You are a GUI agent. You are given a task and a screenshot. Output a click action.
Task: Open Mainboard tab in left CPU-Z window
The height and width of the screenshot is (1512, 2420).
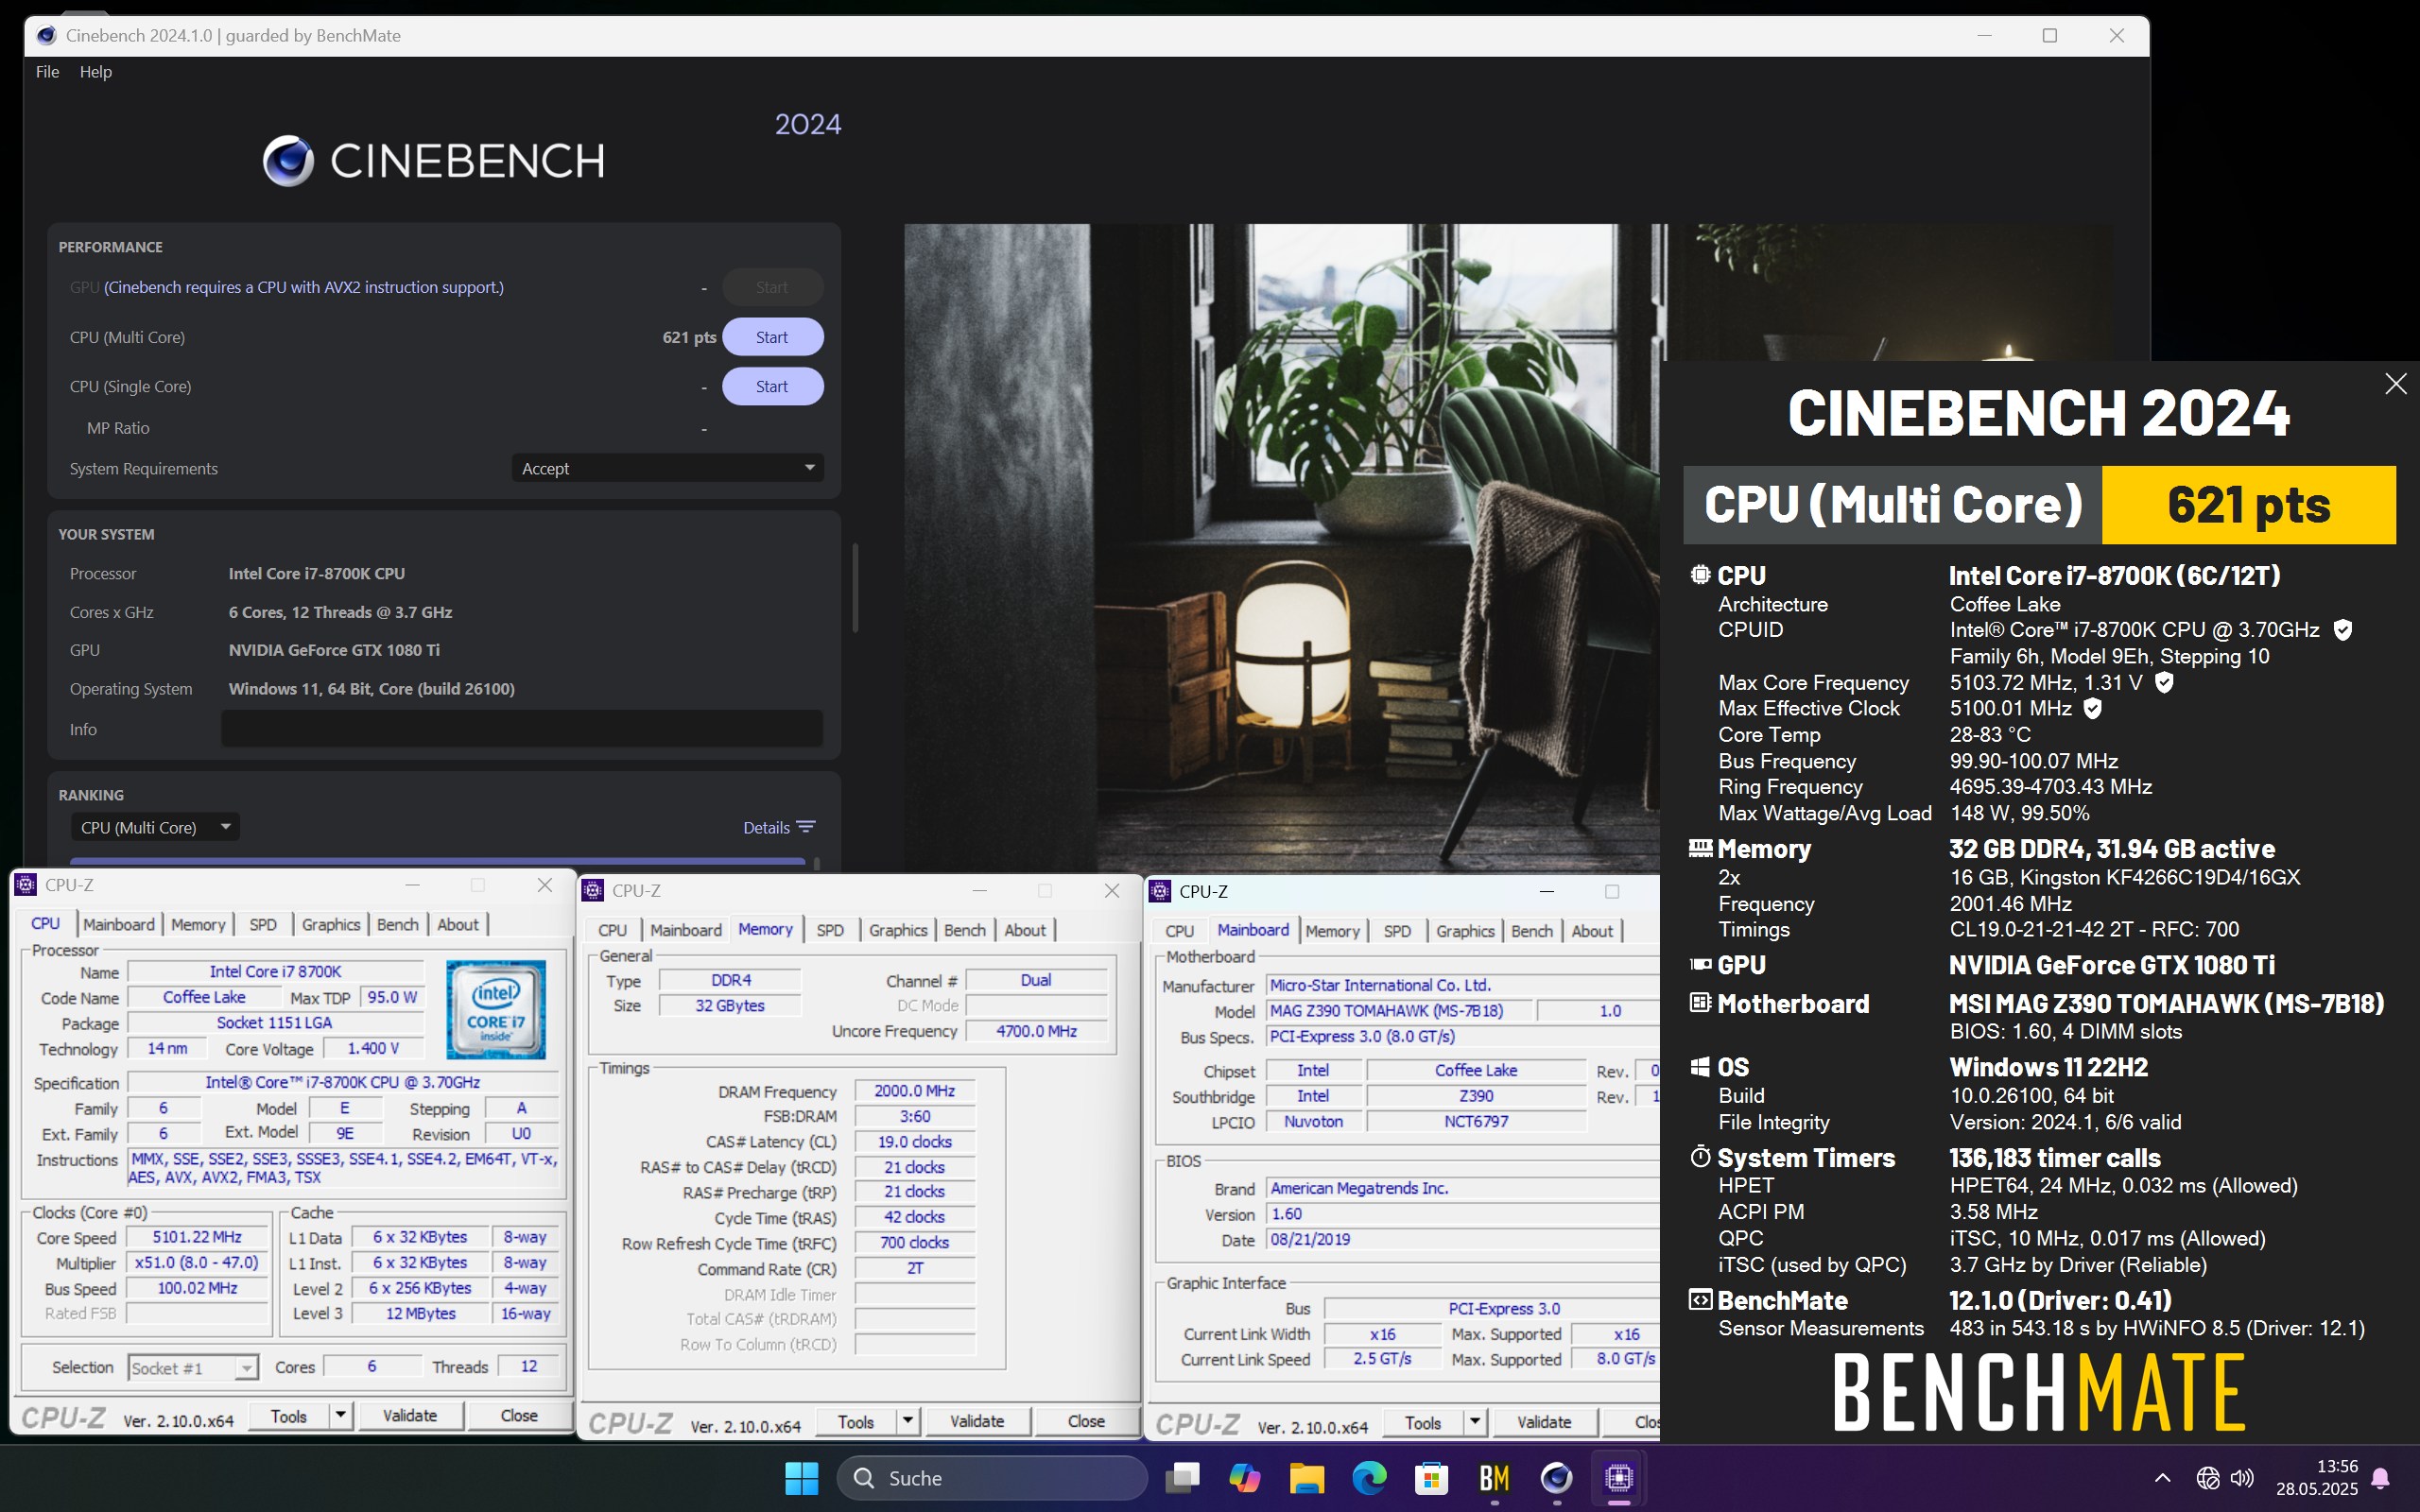pyautogui.click(x=119, y=924)
